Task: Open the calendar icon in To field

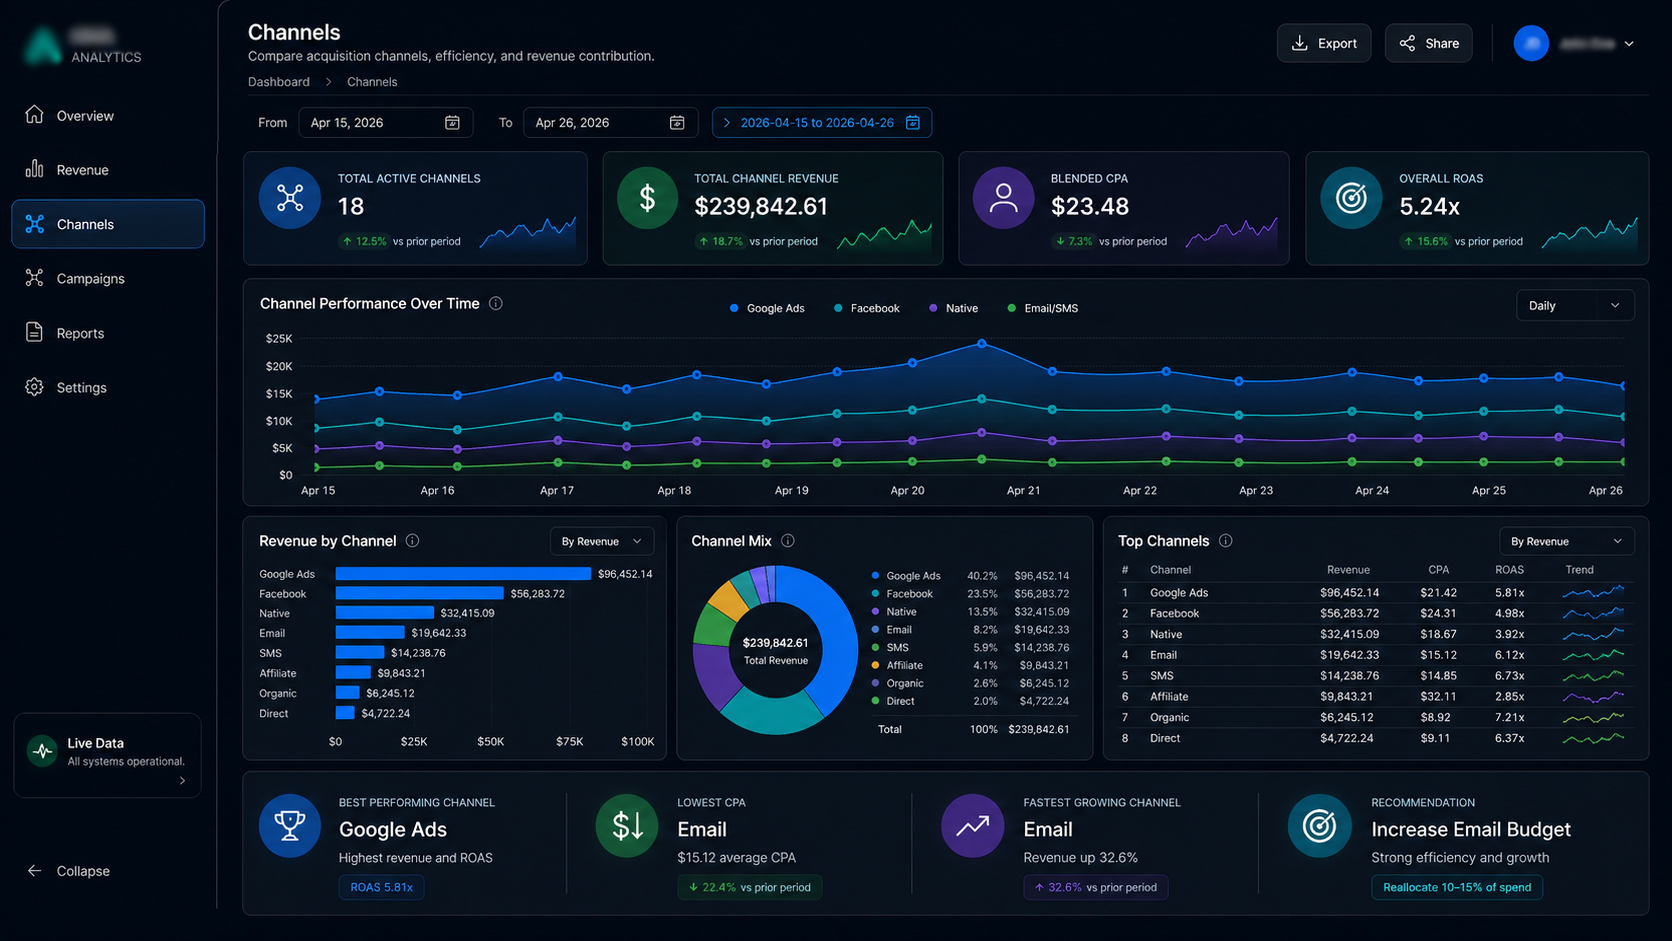Action: (677, 123)
